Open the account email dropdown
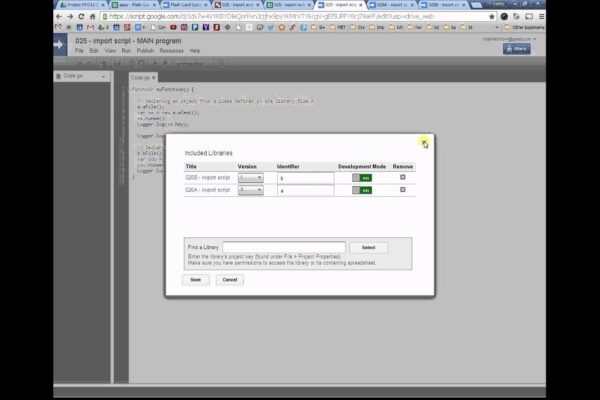This screenshot has height=400, width=600. pos(509,39)
